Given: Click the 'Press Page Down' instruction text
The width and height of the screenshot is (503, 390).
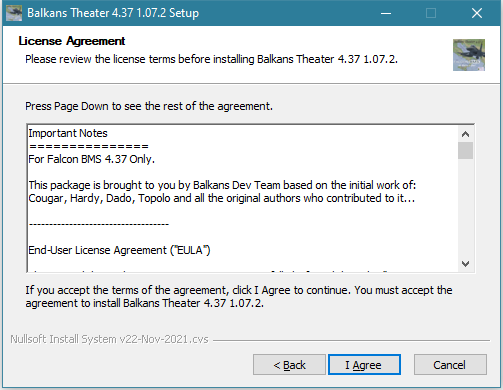Looking at the screenshot, I should pos(149,106).
